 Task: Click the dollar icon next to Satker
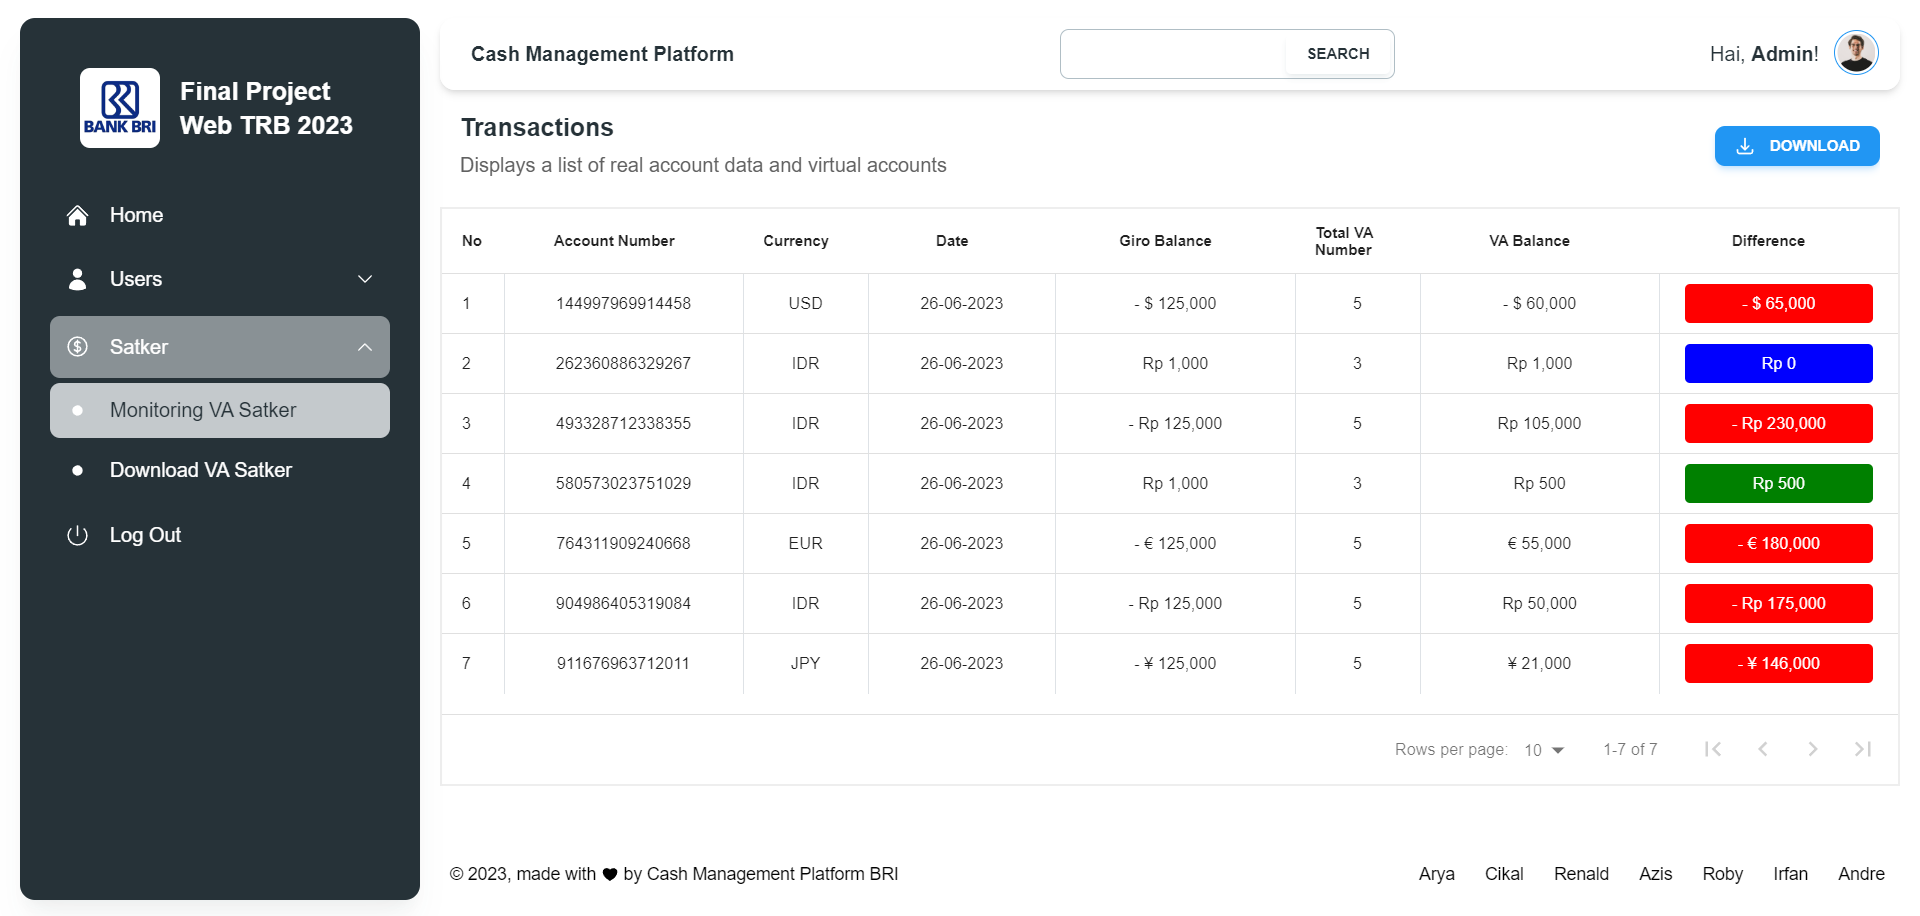(x=77, y=347)
